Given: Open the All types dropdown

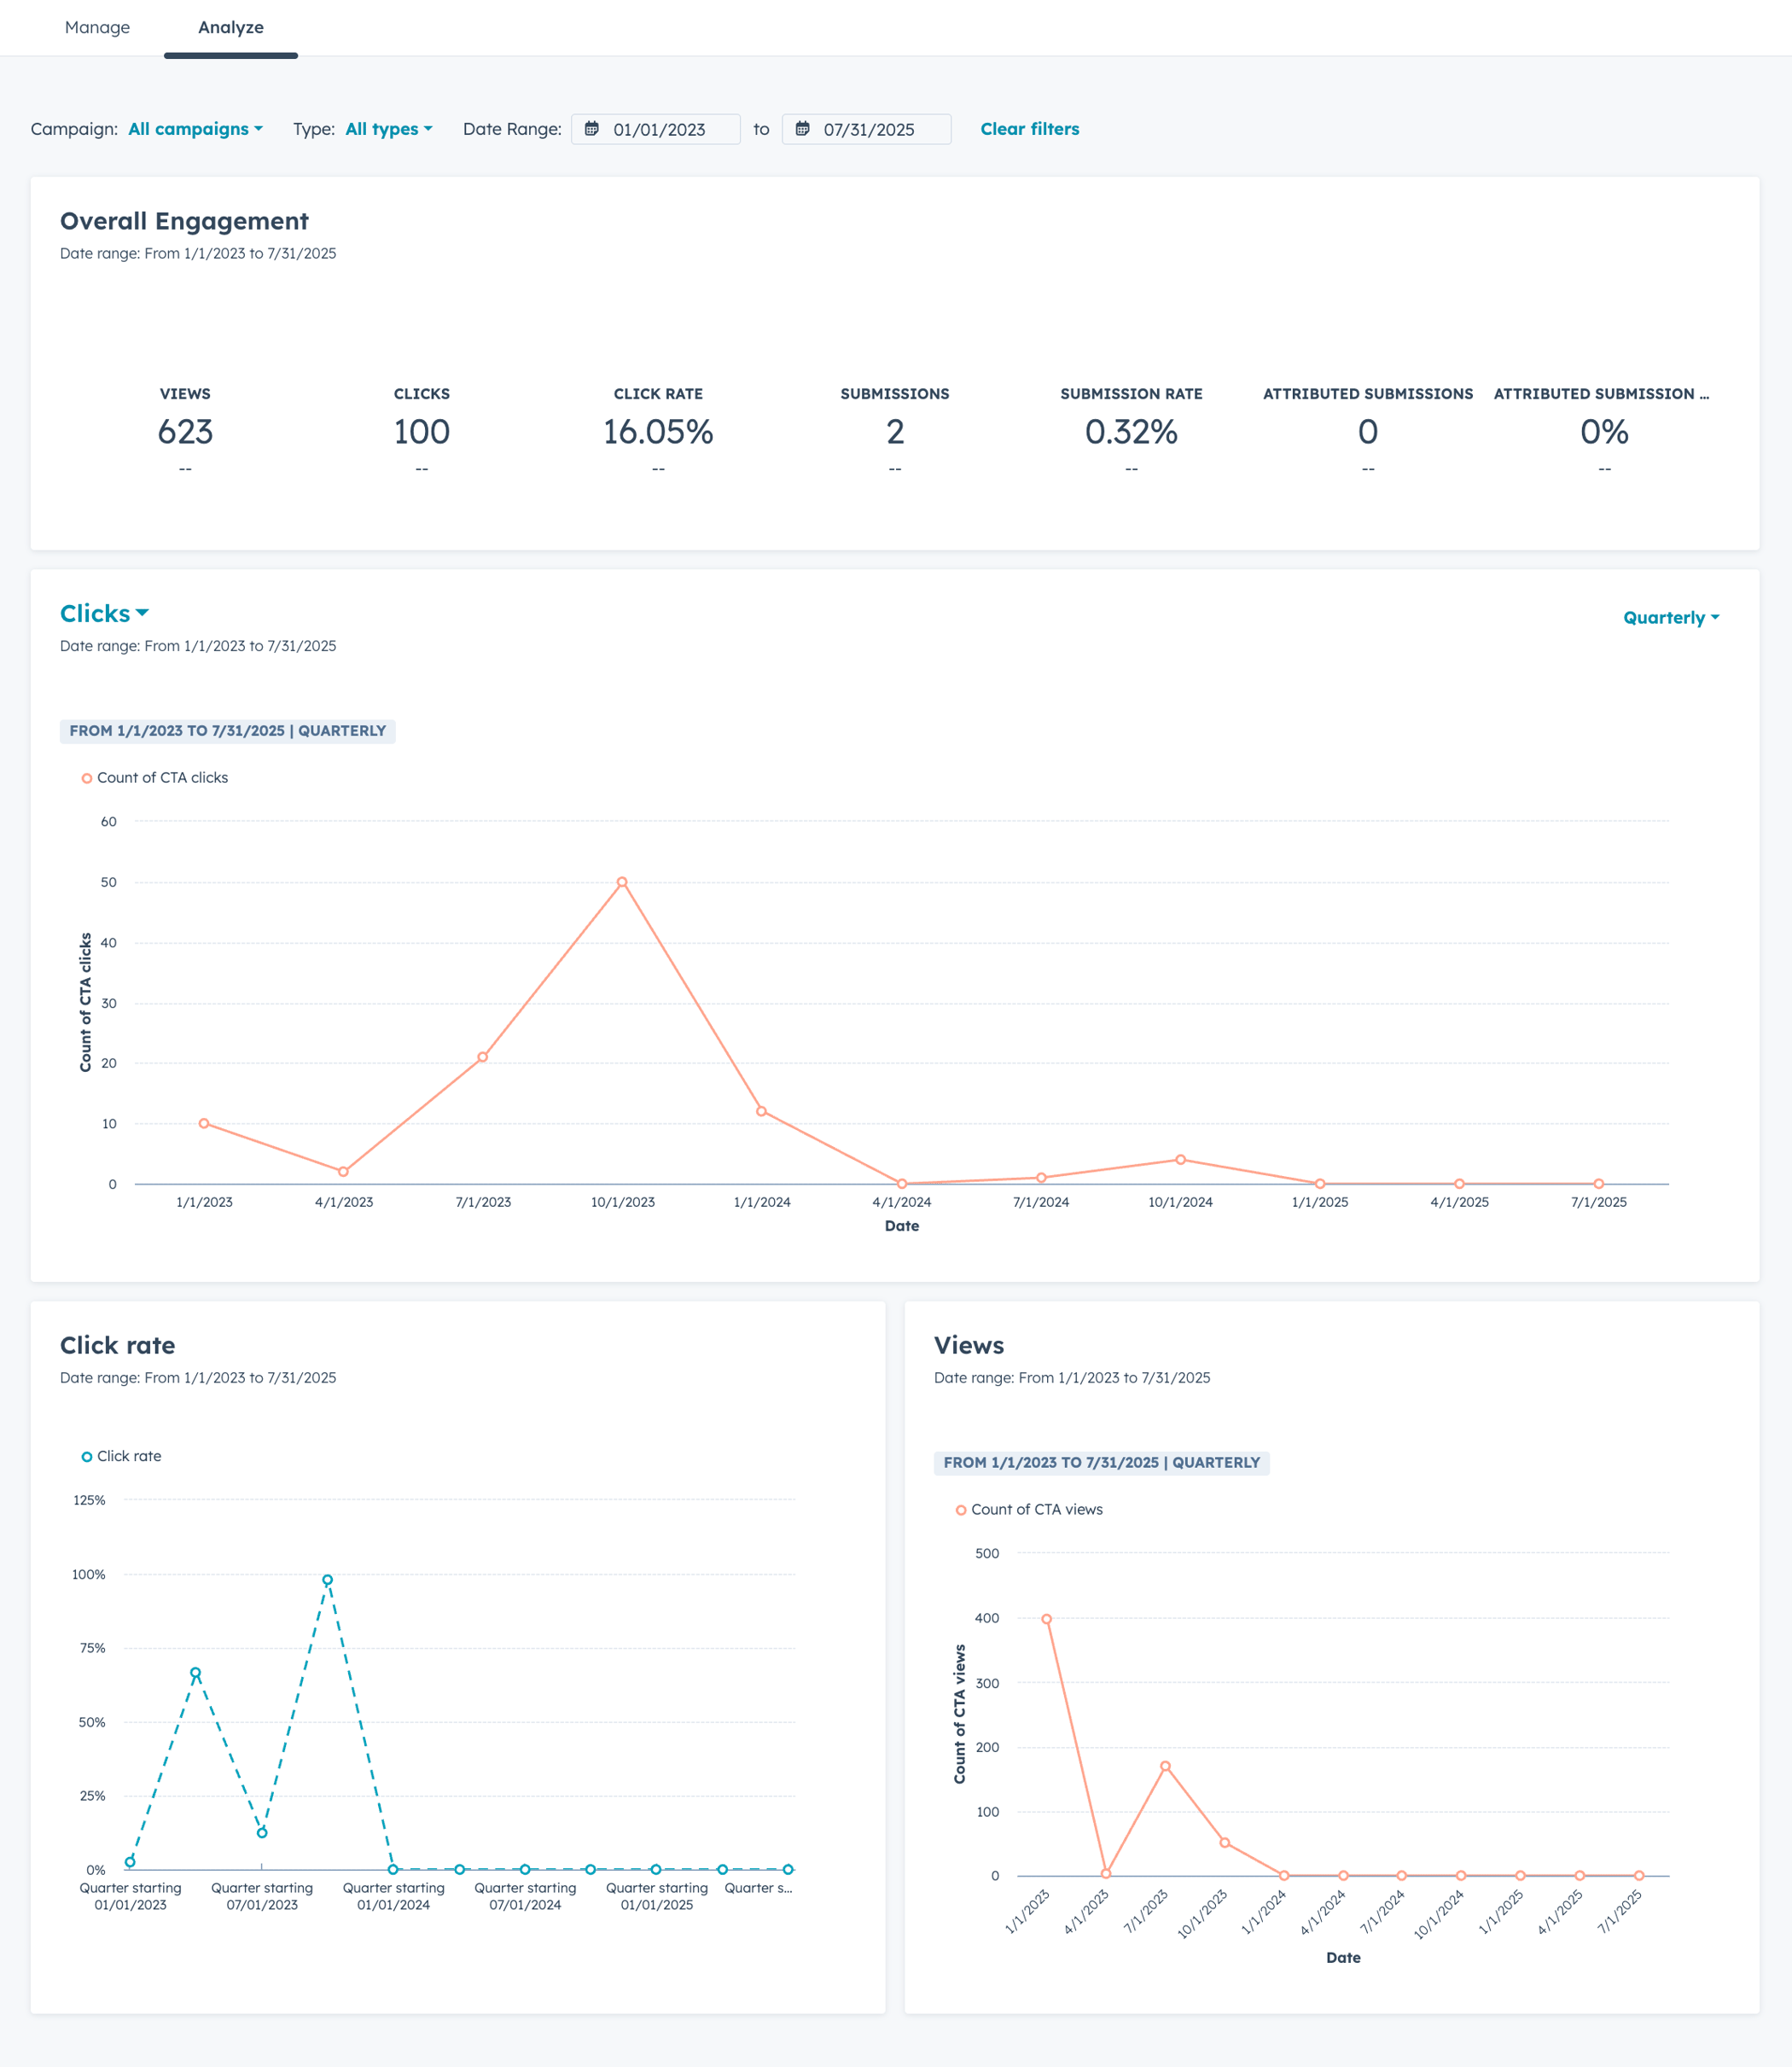Looking at the screenshot, I should [x=388, y=129].
